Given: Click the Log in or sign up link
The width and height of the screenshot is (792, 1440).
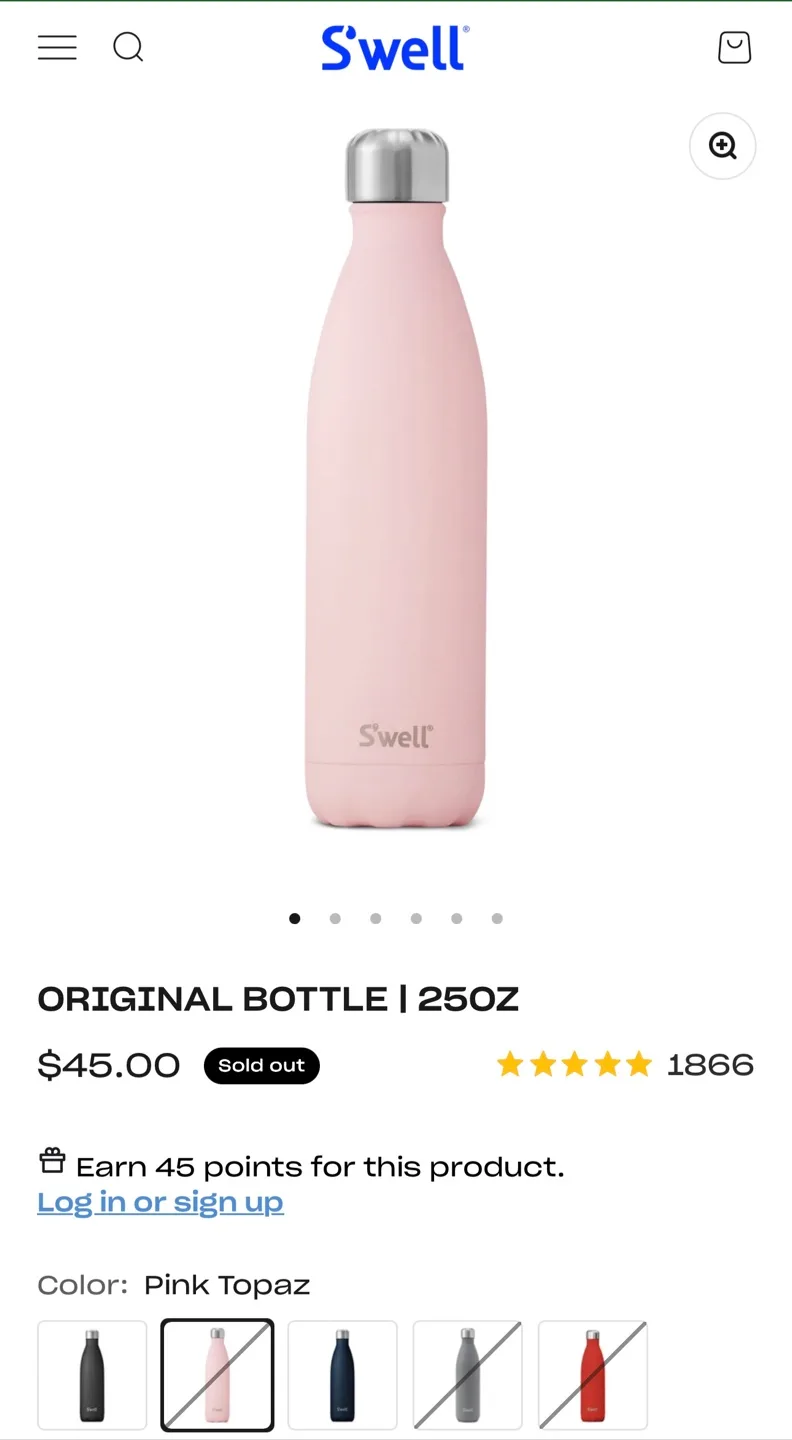Looking at the screenshot, I should (160, 1201).
